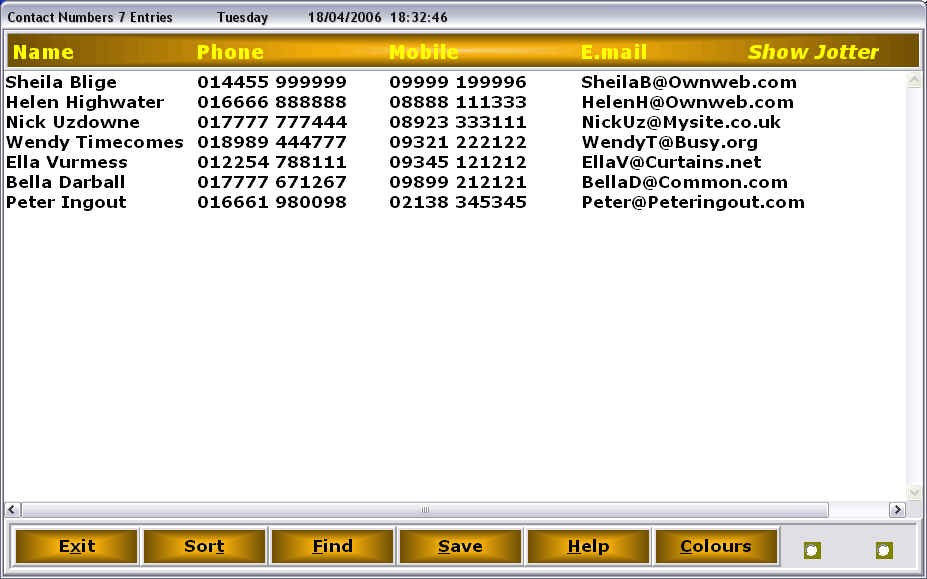Click Show Jotter in the header bar
The image size is (927, 579).
click(813, 52)
